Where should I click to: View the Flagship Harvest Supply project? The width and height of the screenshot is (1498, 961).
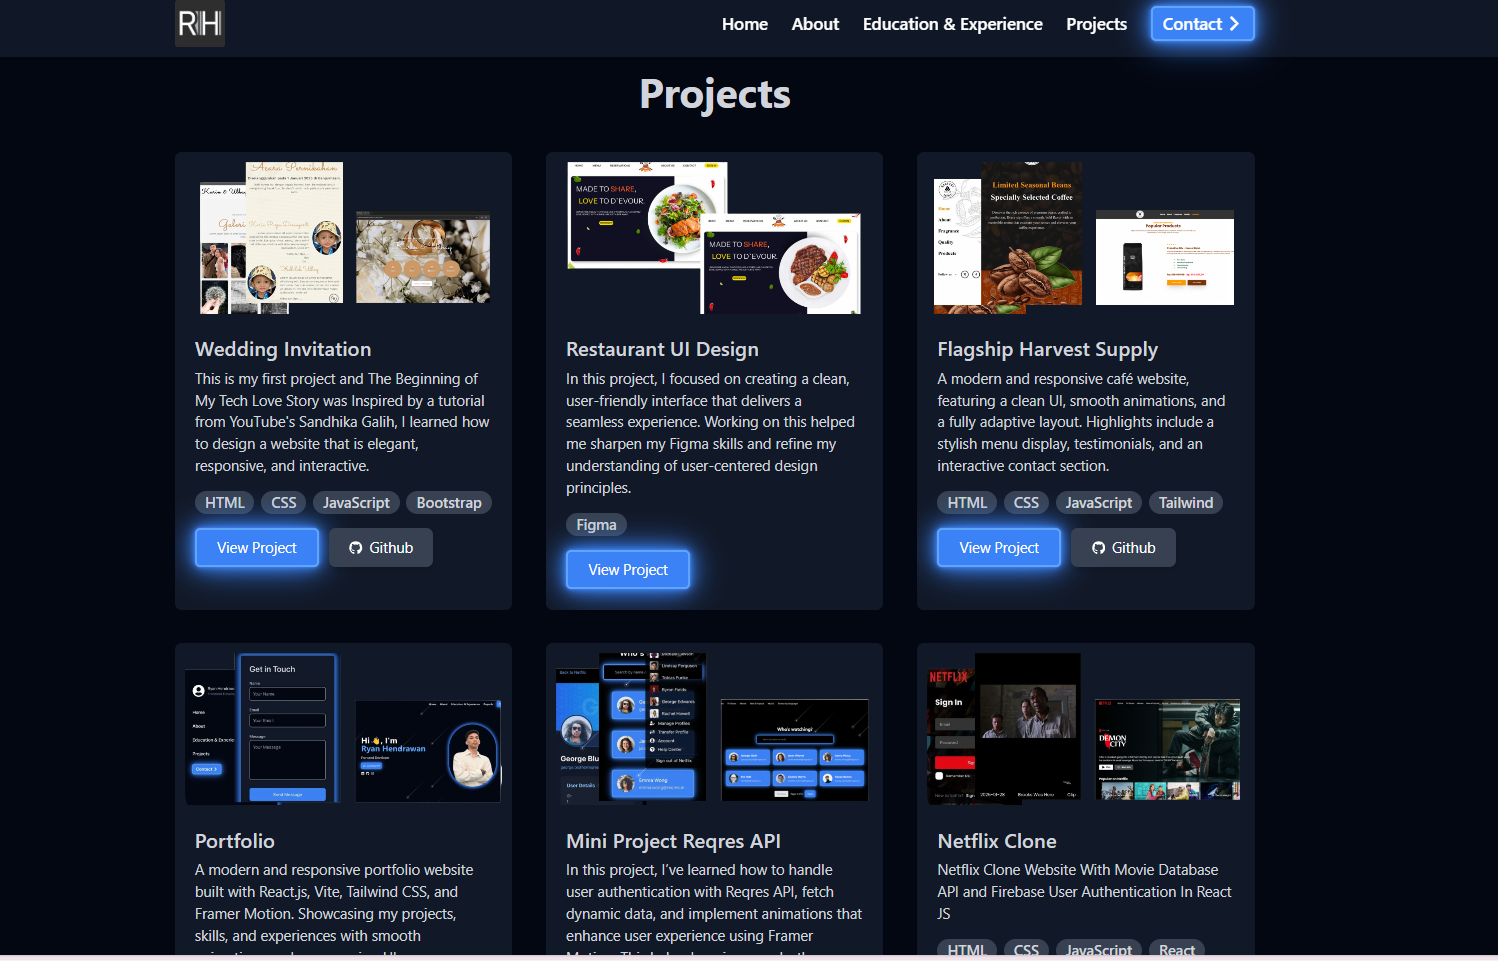point(999,548)
